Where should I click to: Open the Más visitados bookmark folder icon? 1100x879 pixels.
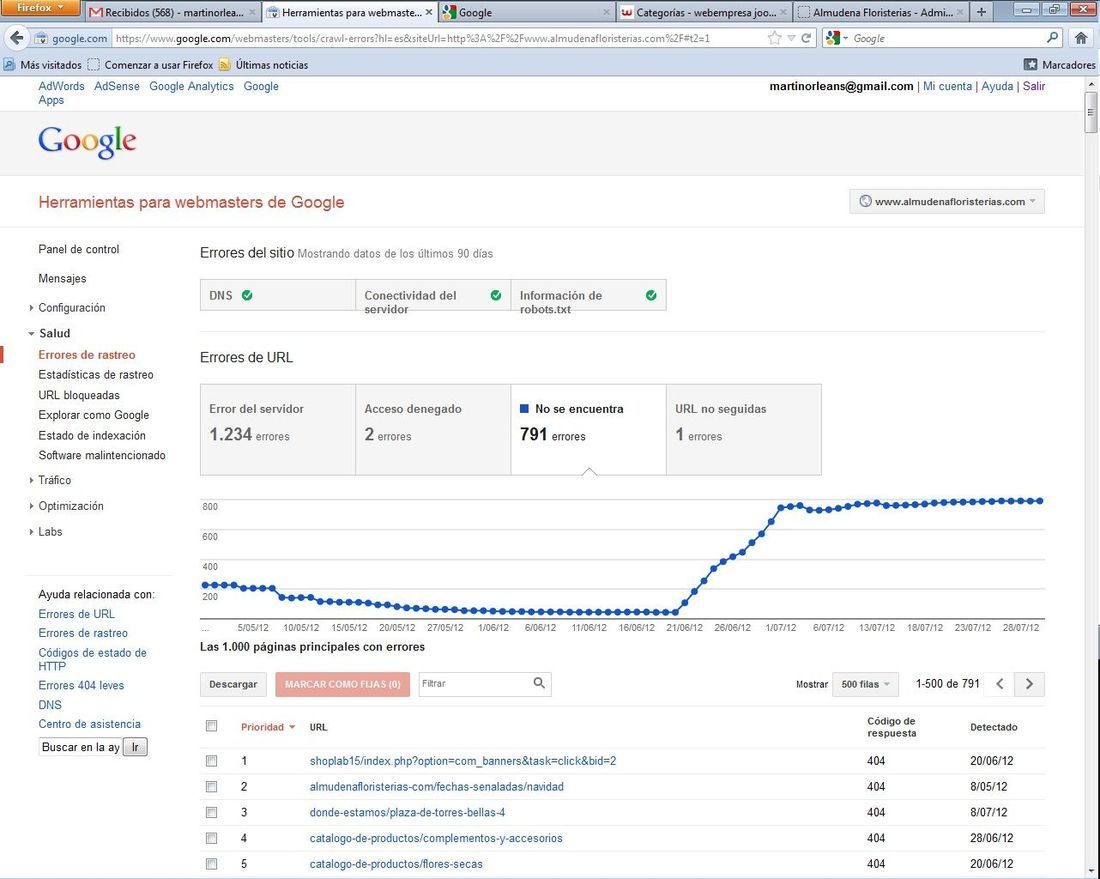(9, 65)
